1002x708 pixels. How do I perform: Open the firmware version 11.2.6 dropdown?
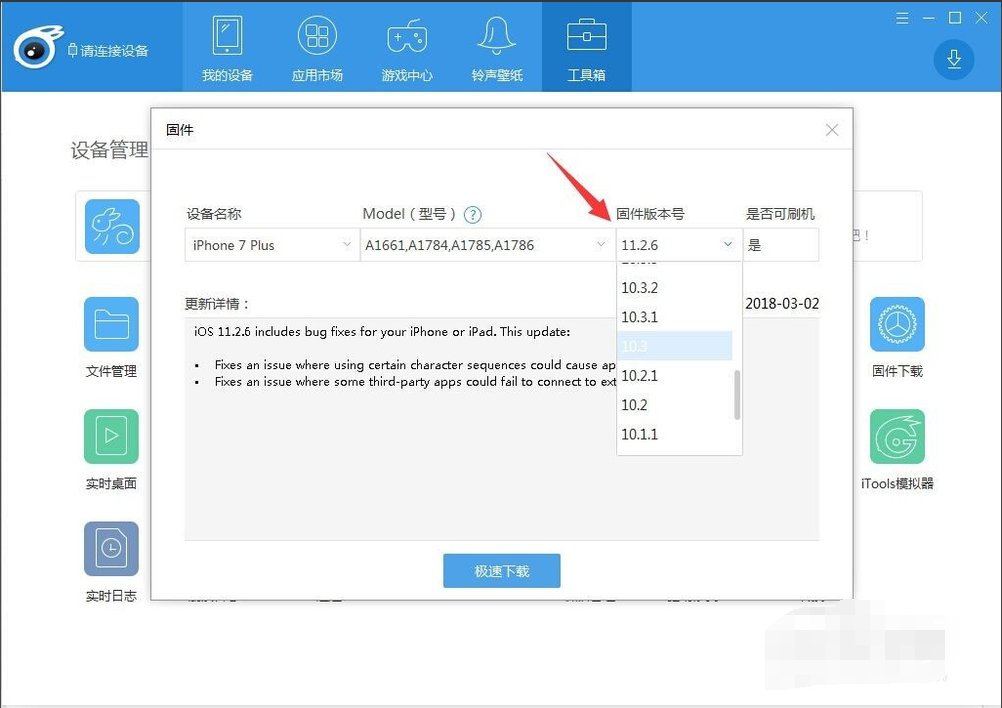point(678,244)
